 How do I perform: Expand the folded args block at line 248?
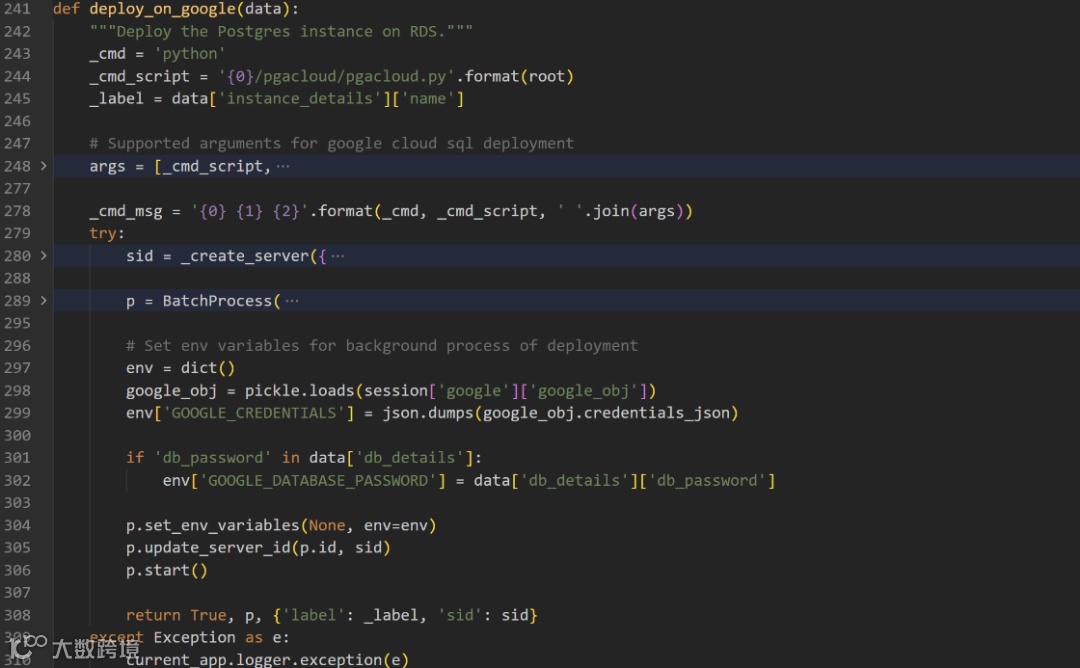click(43, 166)
